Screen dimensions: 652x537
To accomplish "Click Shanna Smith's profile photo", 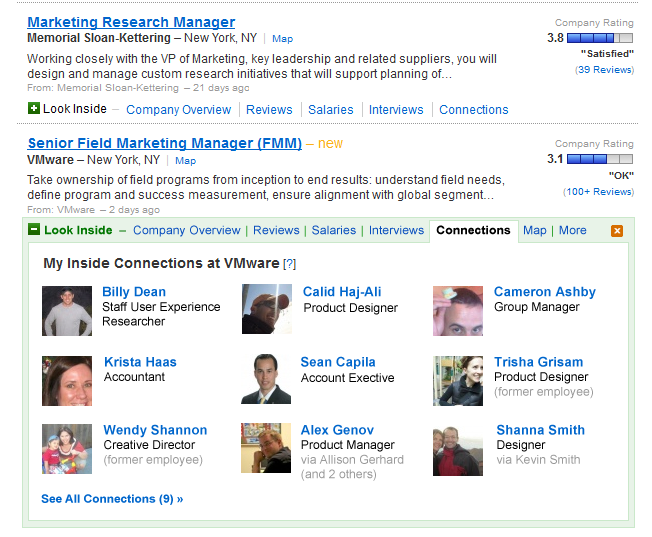I will point(458,451).
